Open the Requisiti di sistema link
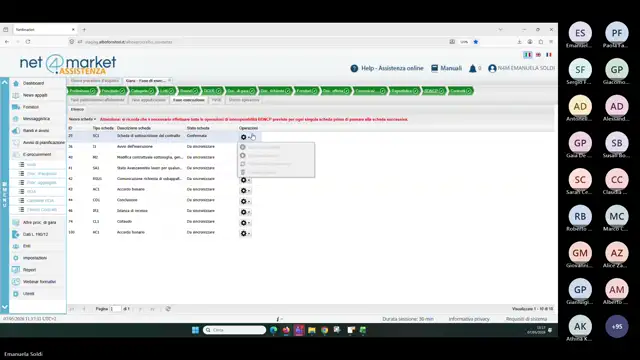The image size is (640, 360). coord(527,319)
